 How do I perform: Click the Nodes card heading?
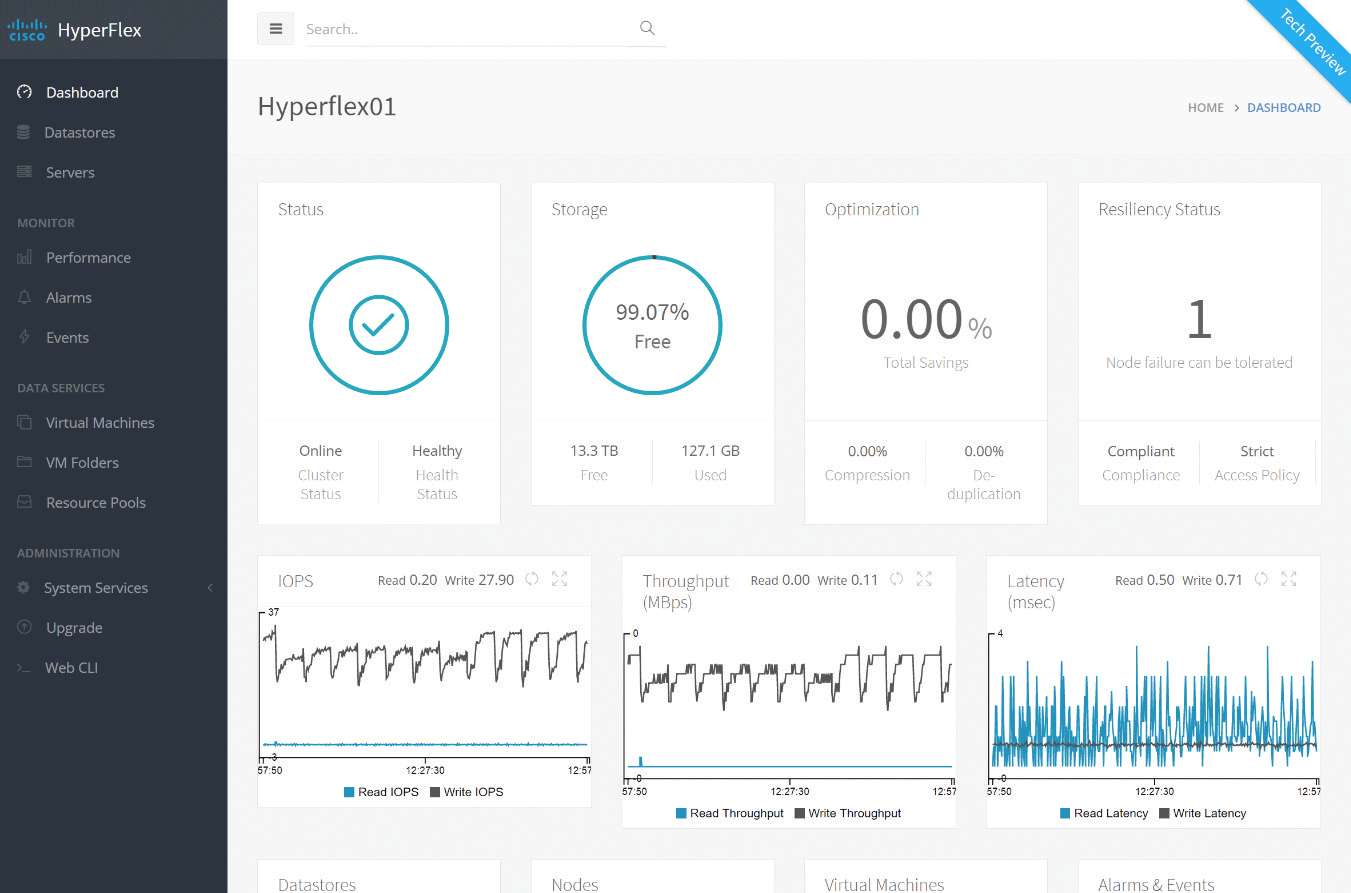[575, 884]
